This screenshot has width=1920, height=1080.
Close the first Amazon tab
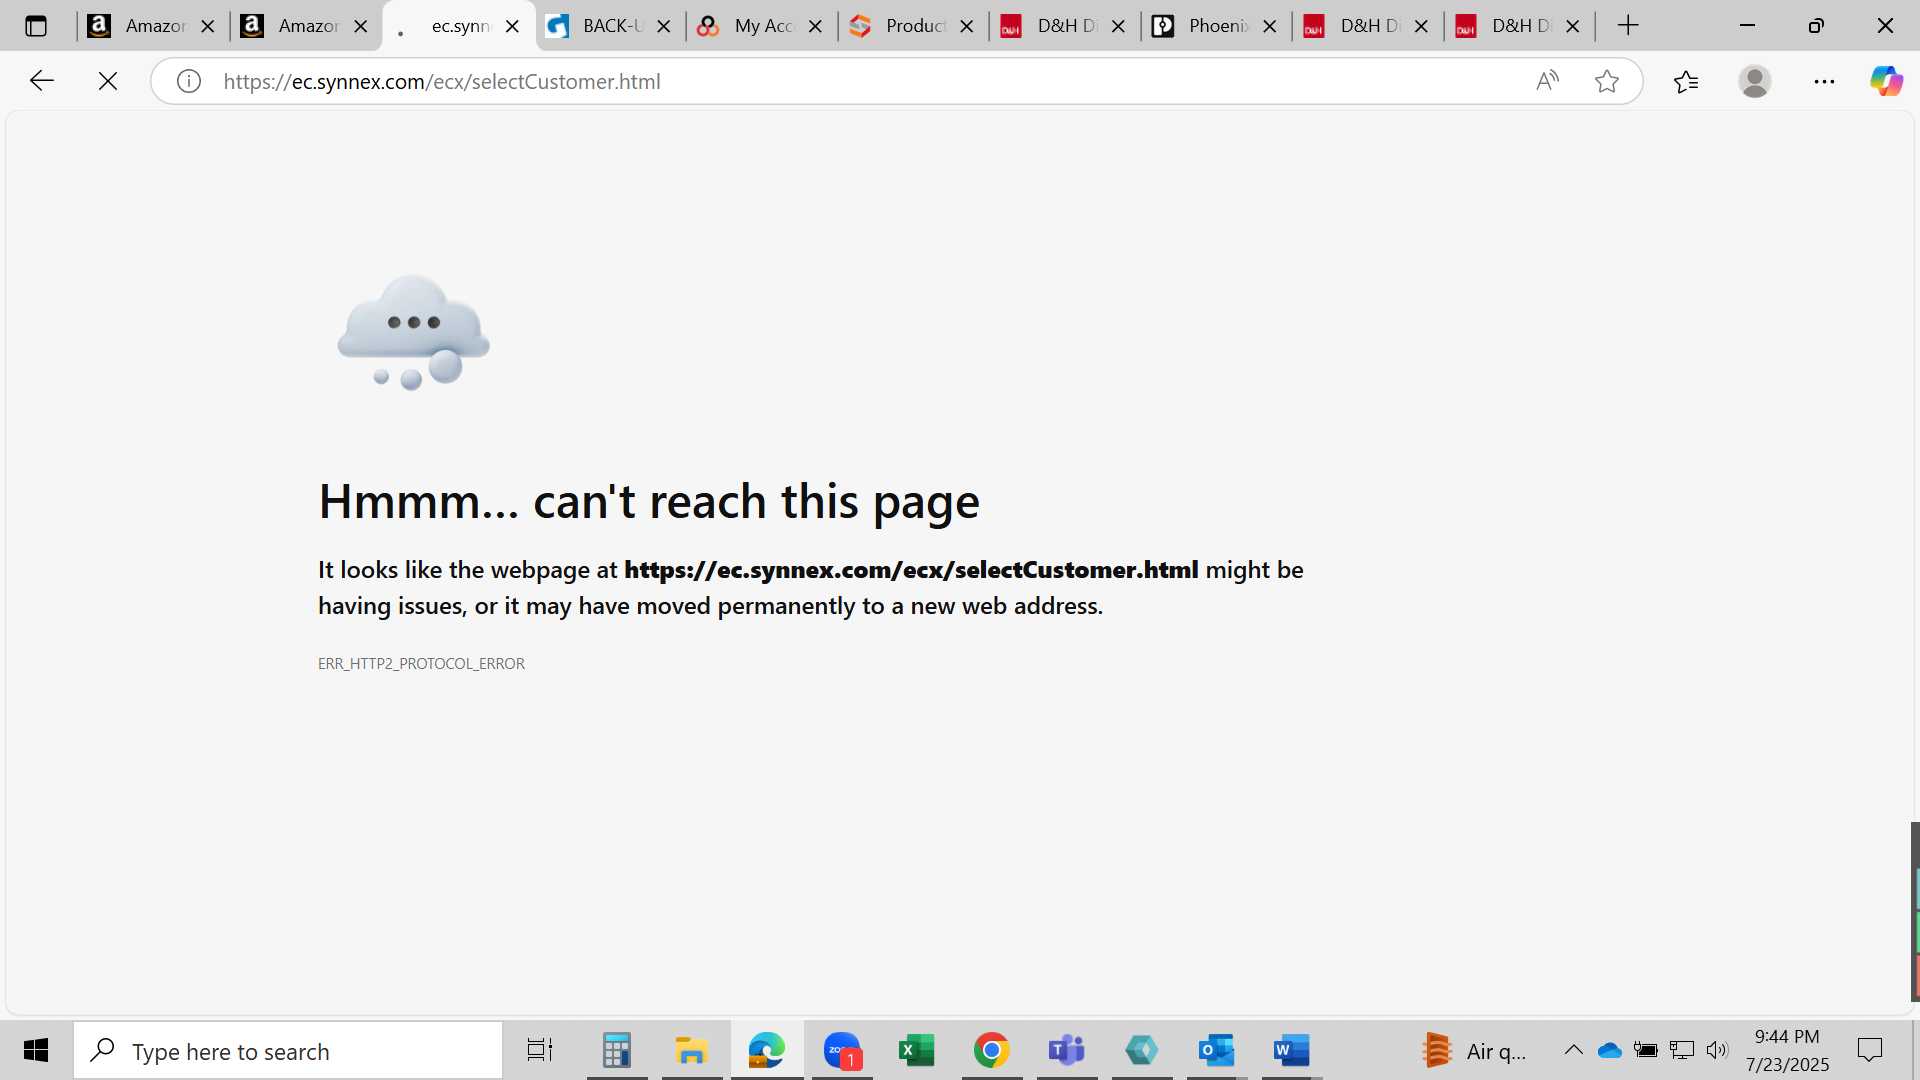[x=208, y=26]
